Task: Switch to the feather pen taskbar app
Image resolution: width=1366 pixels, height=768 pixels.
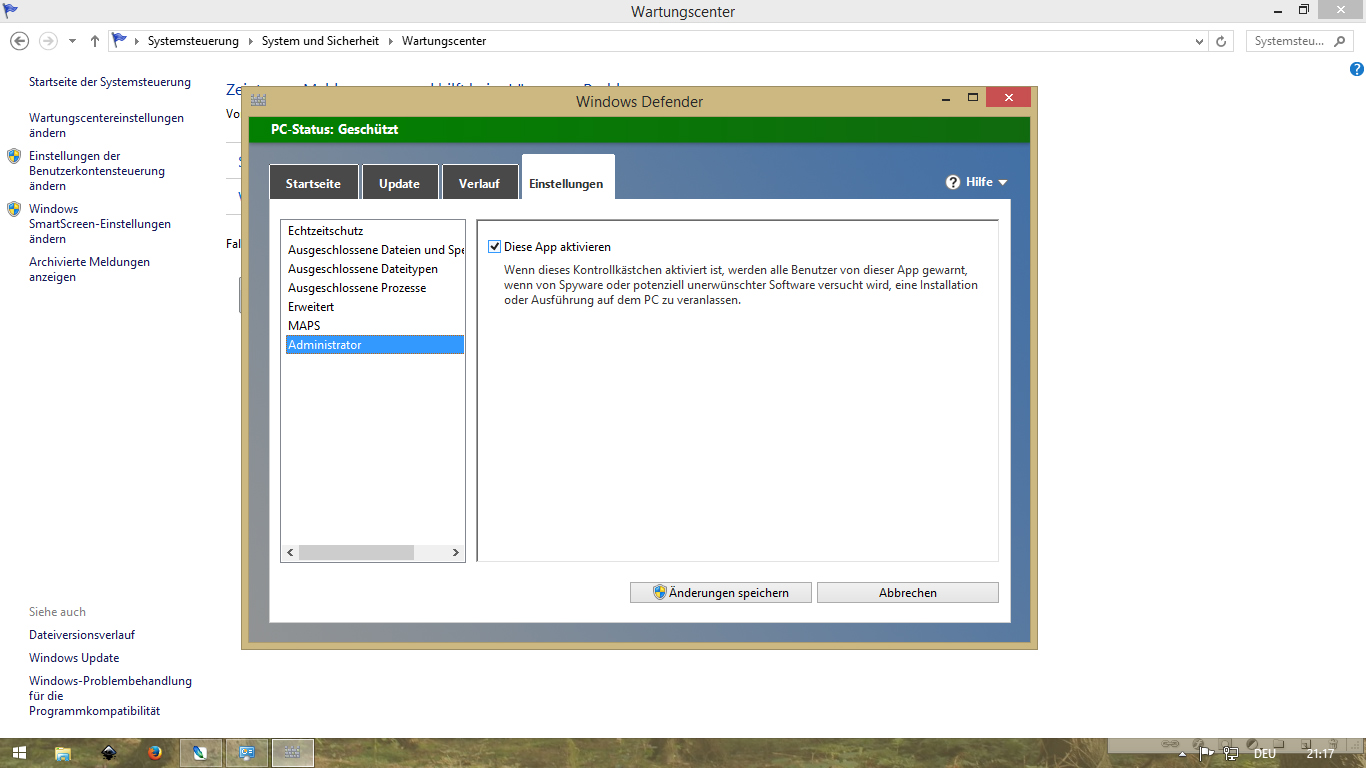Action: (x=201, y=753)
